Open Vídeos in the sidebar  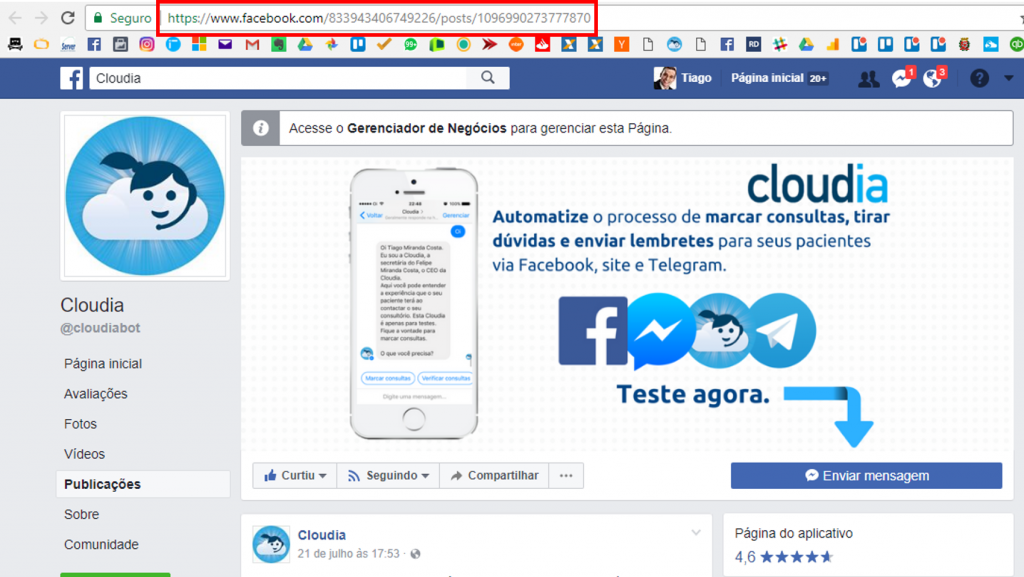point(84,454)
